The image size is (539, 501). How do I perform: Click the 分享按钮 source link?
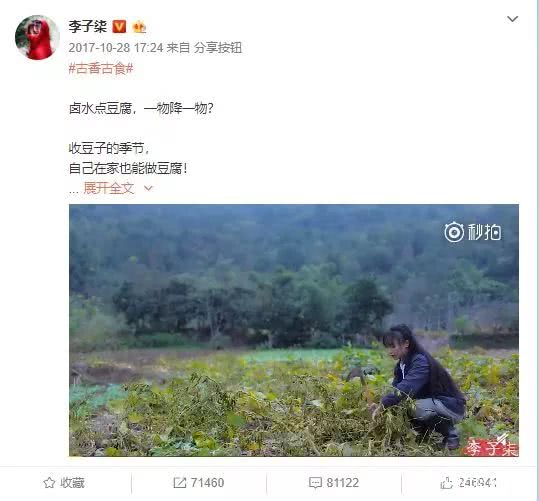pyautogui.click(x=218, y=47)
